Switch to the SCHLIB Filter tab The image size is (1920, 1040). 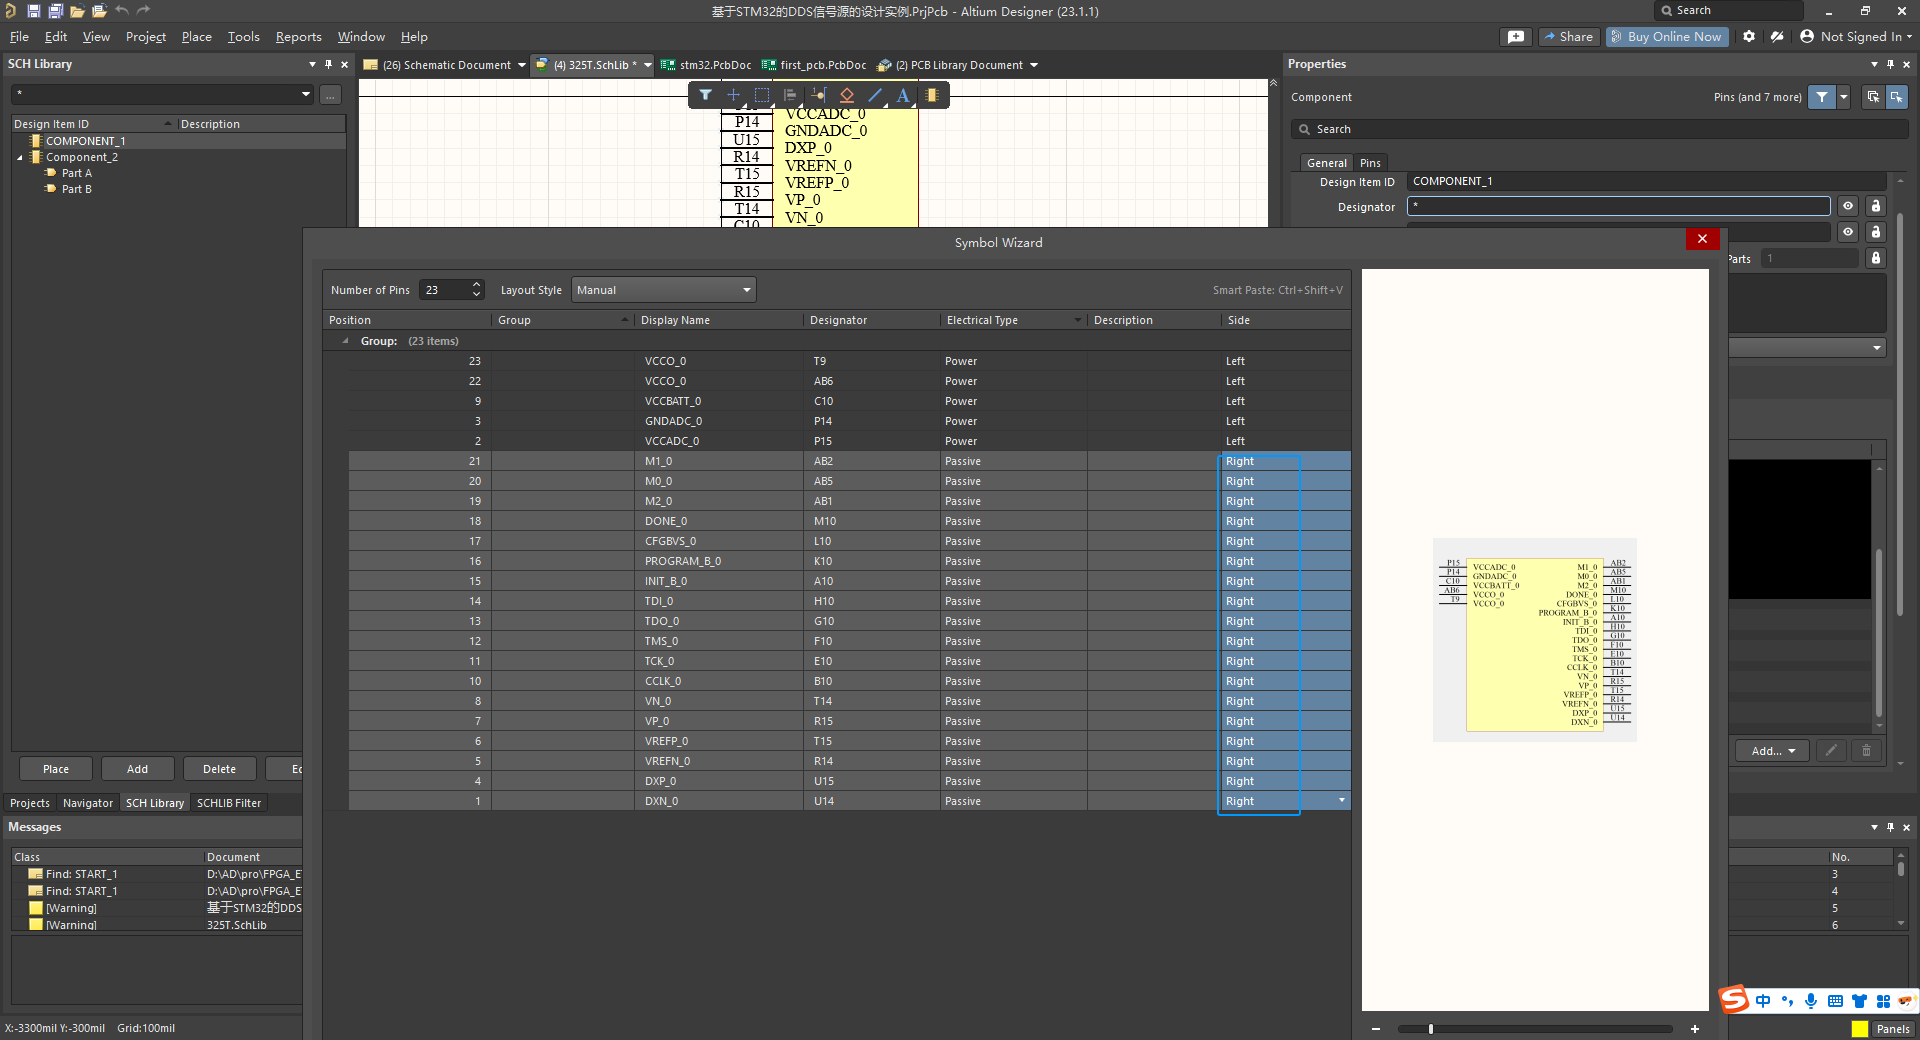click(x=229, y=803)
